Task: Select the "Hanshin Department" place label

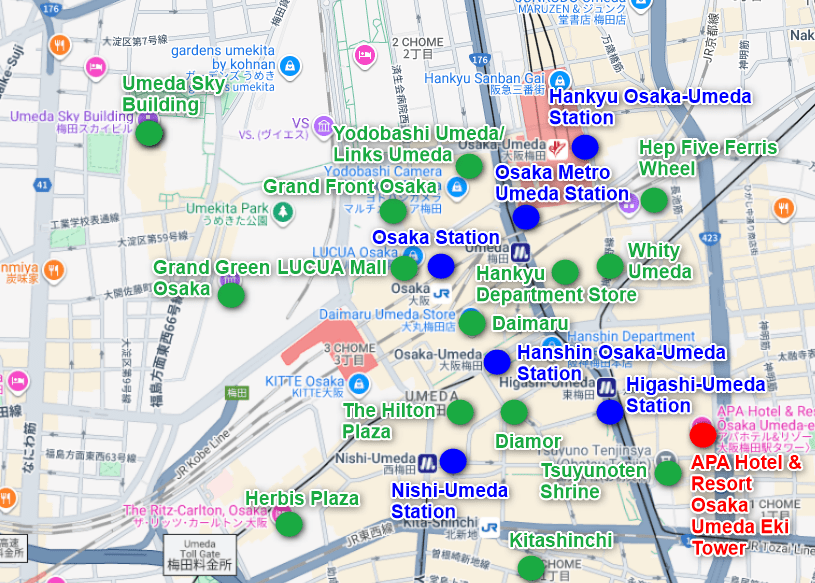Action: coord(631,337)
